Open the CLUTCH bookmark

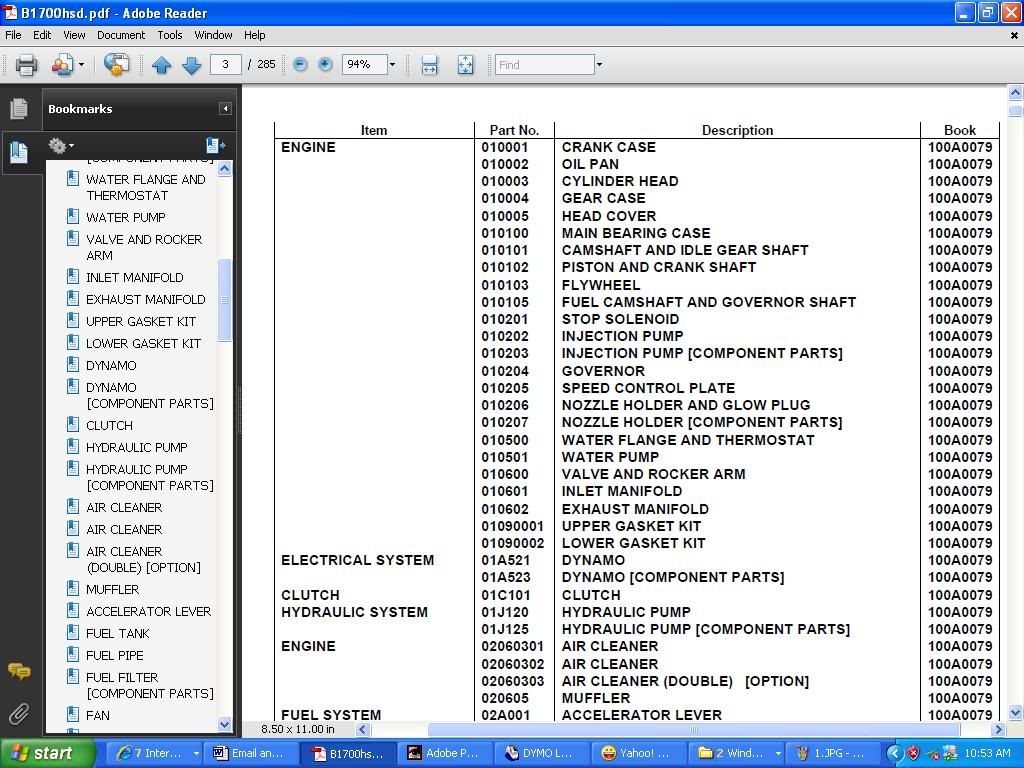pyautogui.click(x=109, y=426)
